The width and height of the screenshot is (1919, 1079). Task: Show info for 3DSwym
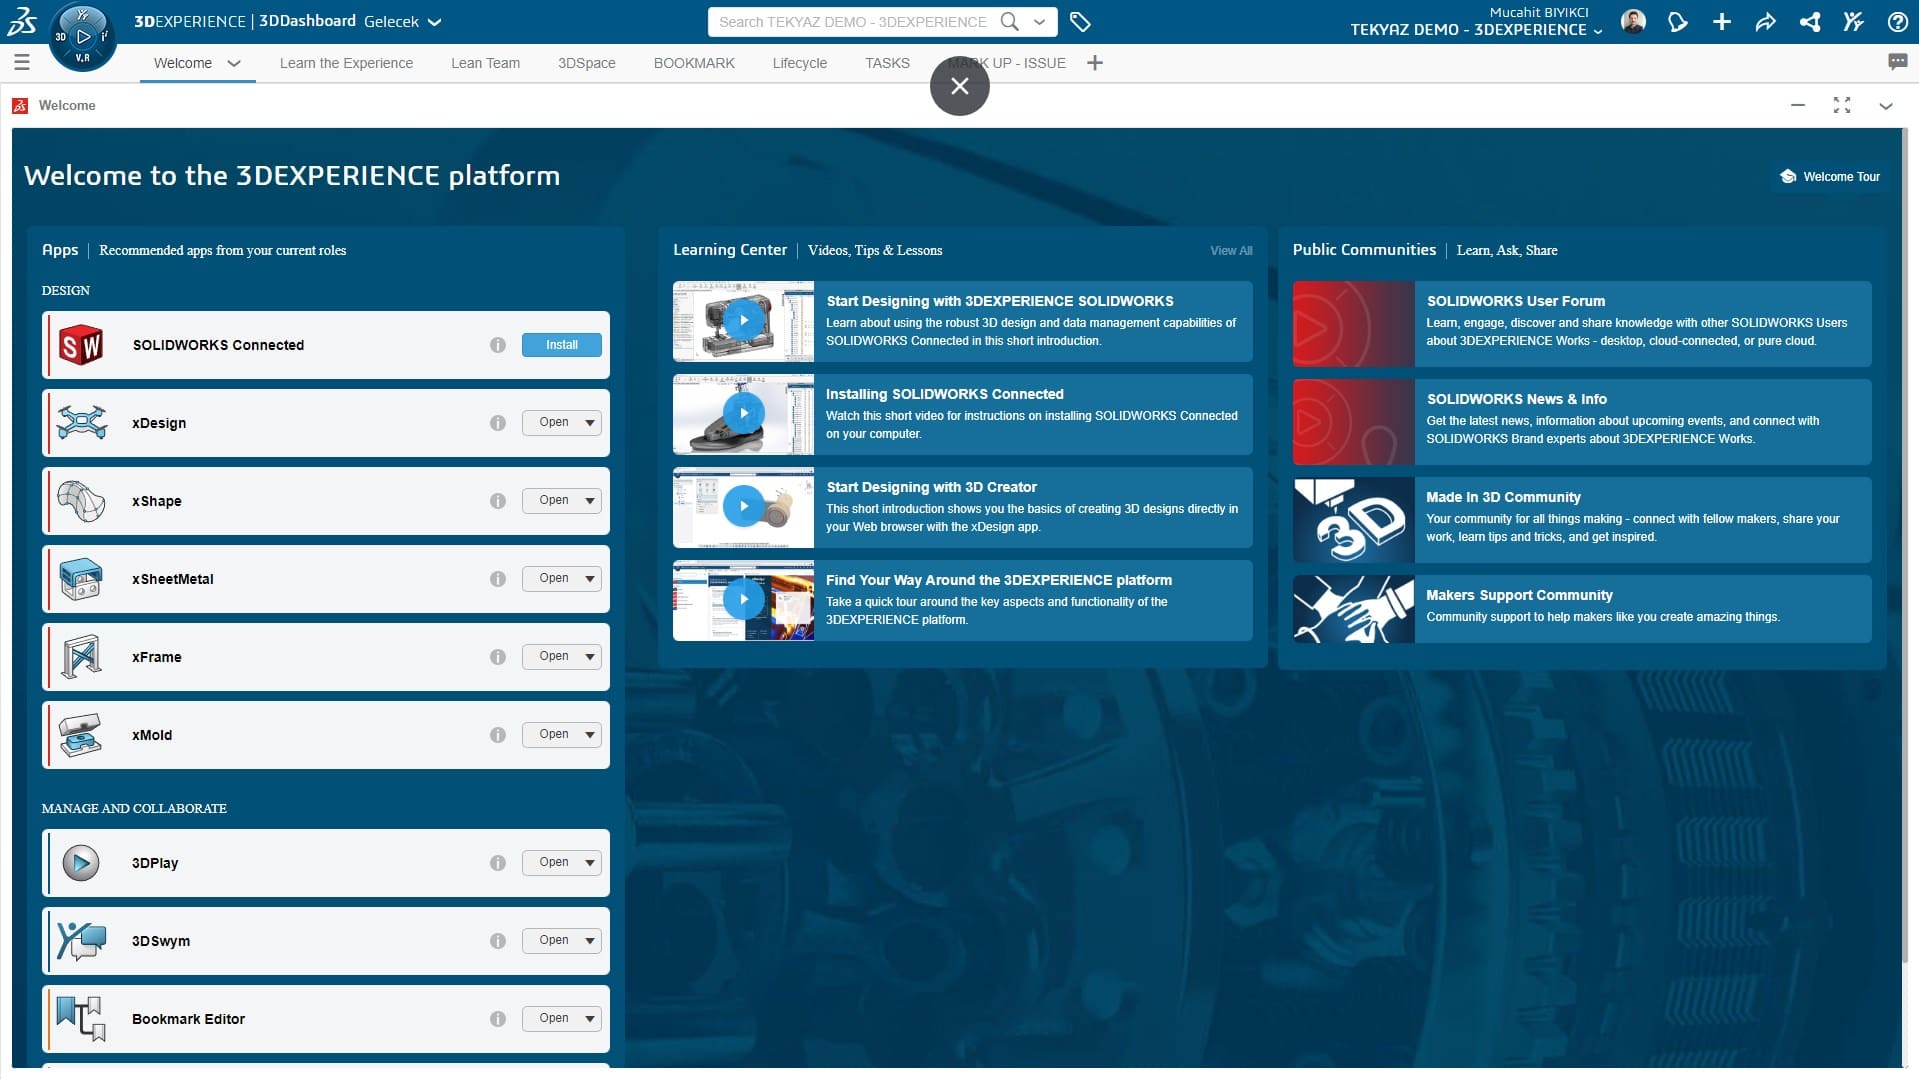coord(498,941)
